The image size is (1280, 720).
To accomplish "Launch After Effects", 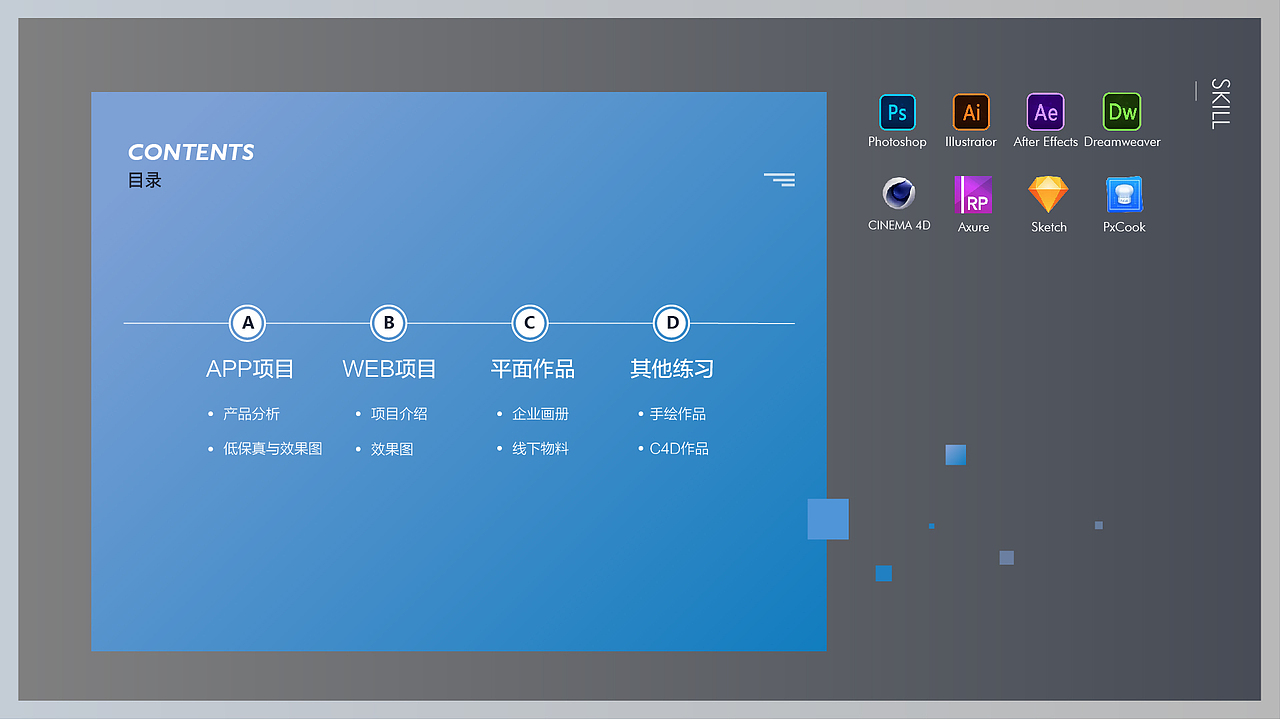I will 1045,113.
